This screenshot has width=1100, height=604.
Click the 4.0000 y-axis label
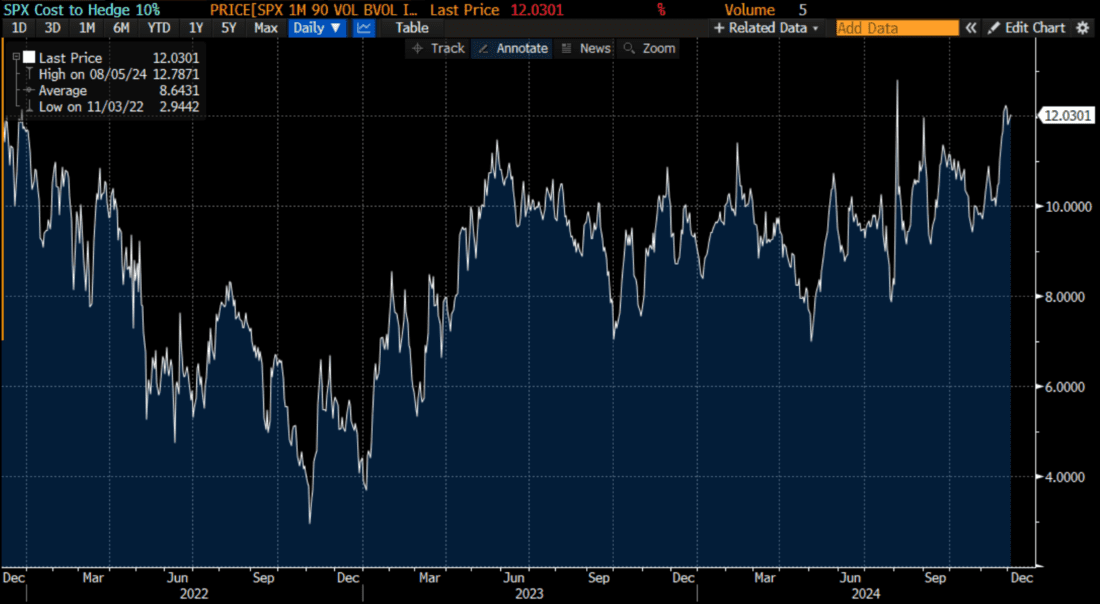pos(1067,477)
